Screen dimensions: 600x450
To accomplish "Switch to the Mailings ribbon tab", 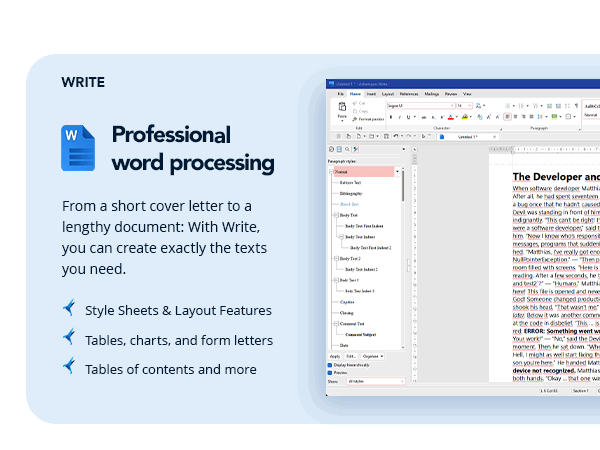I will [x=432, y=94].
